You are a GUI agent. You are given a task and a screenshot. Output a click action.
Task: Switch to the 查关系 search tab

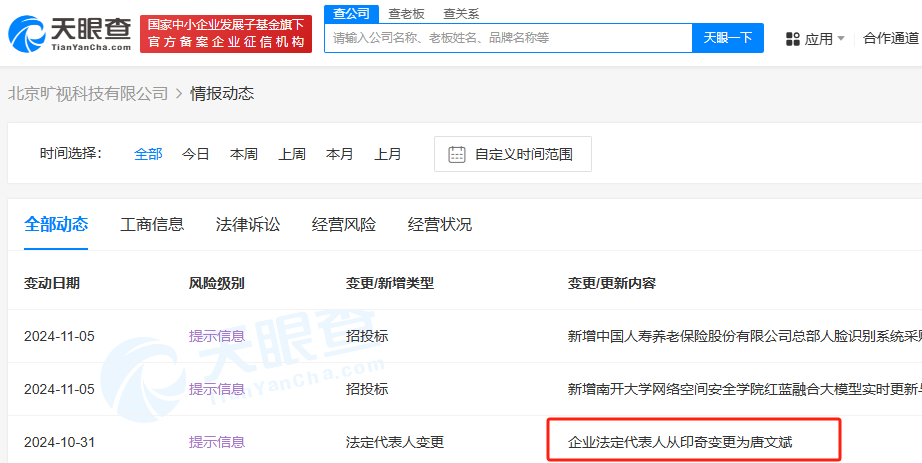point(461,14)
